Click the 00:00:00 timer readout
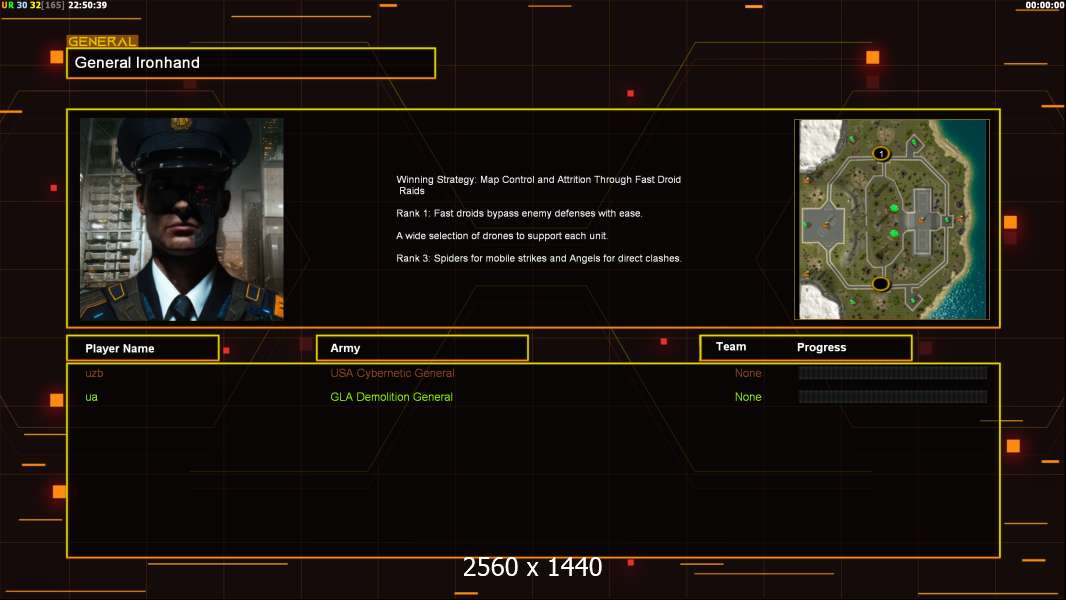Image resolution: width=1066 pixels, height=600 pixels. 1045,5
